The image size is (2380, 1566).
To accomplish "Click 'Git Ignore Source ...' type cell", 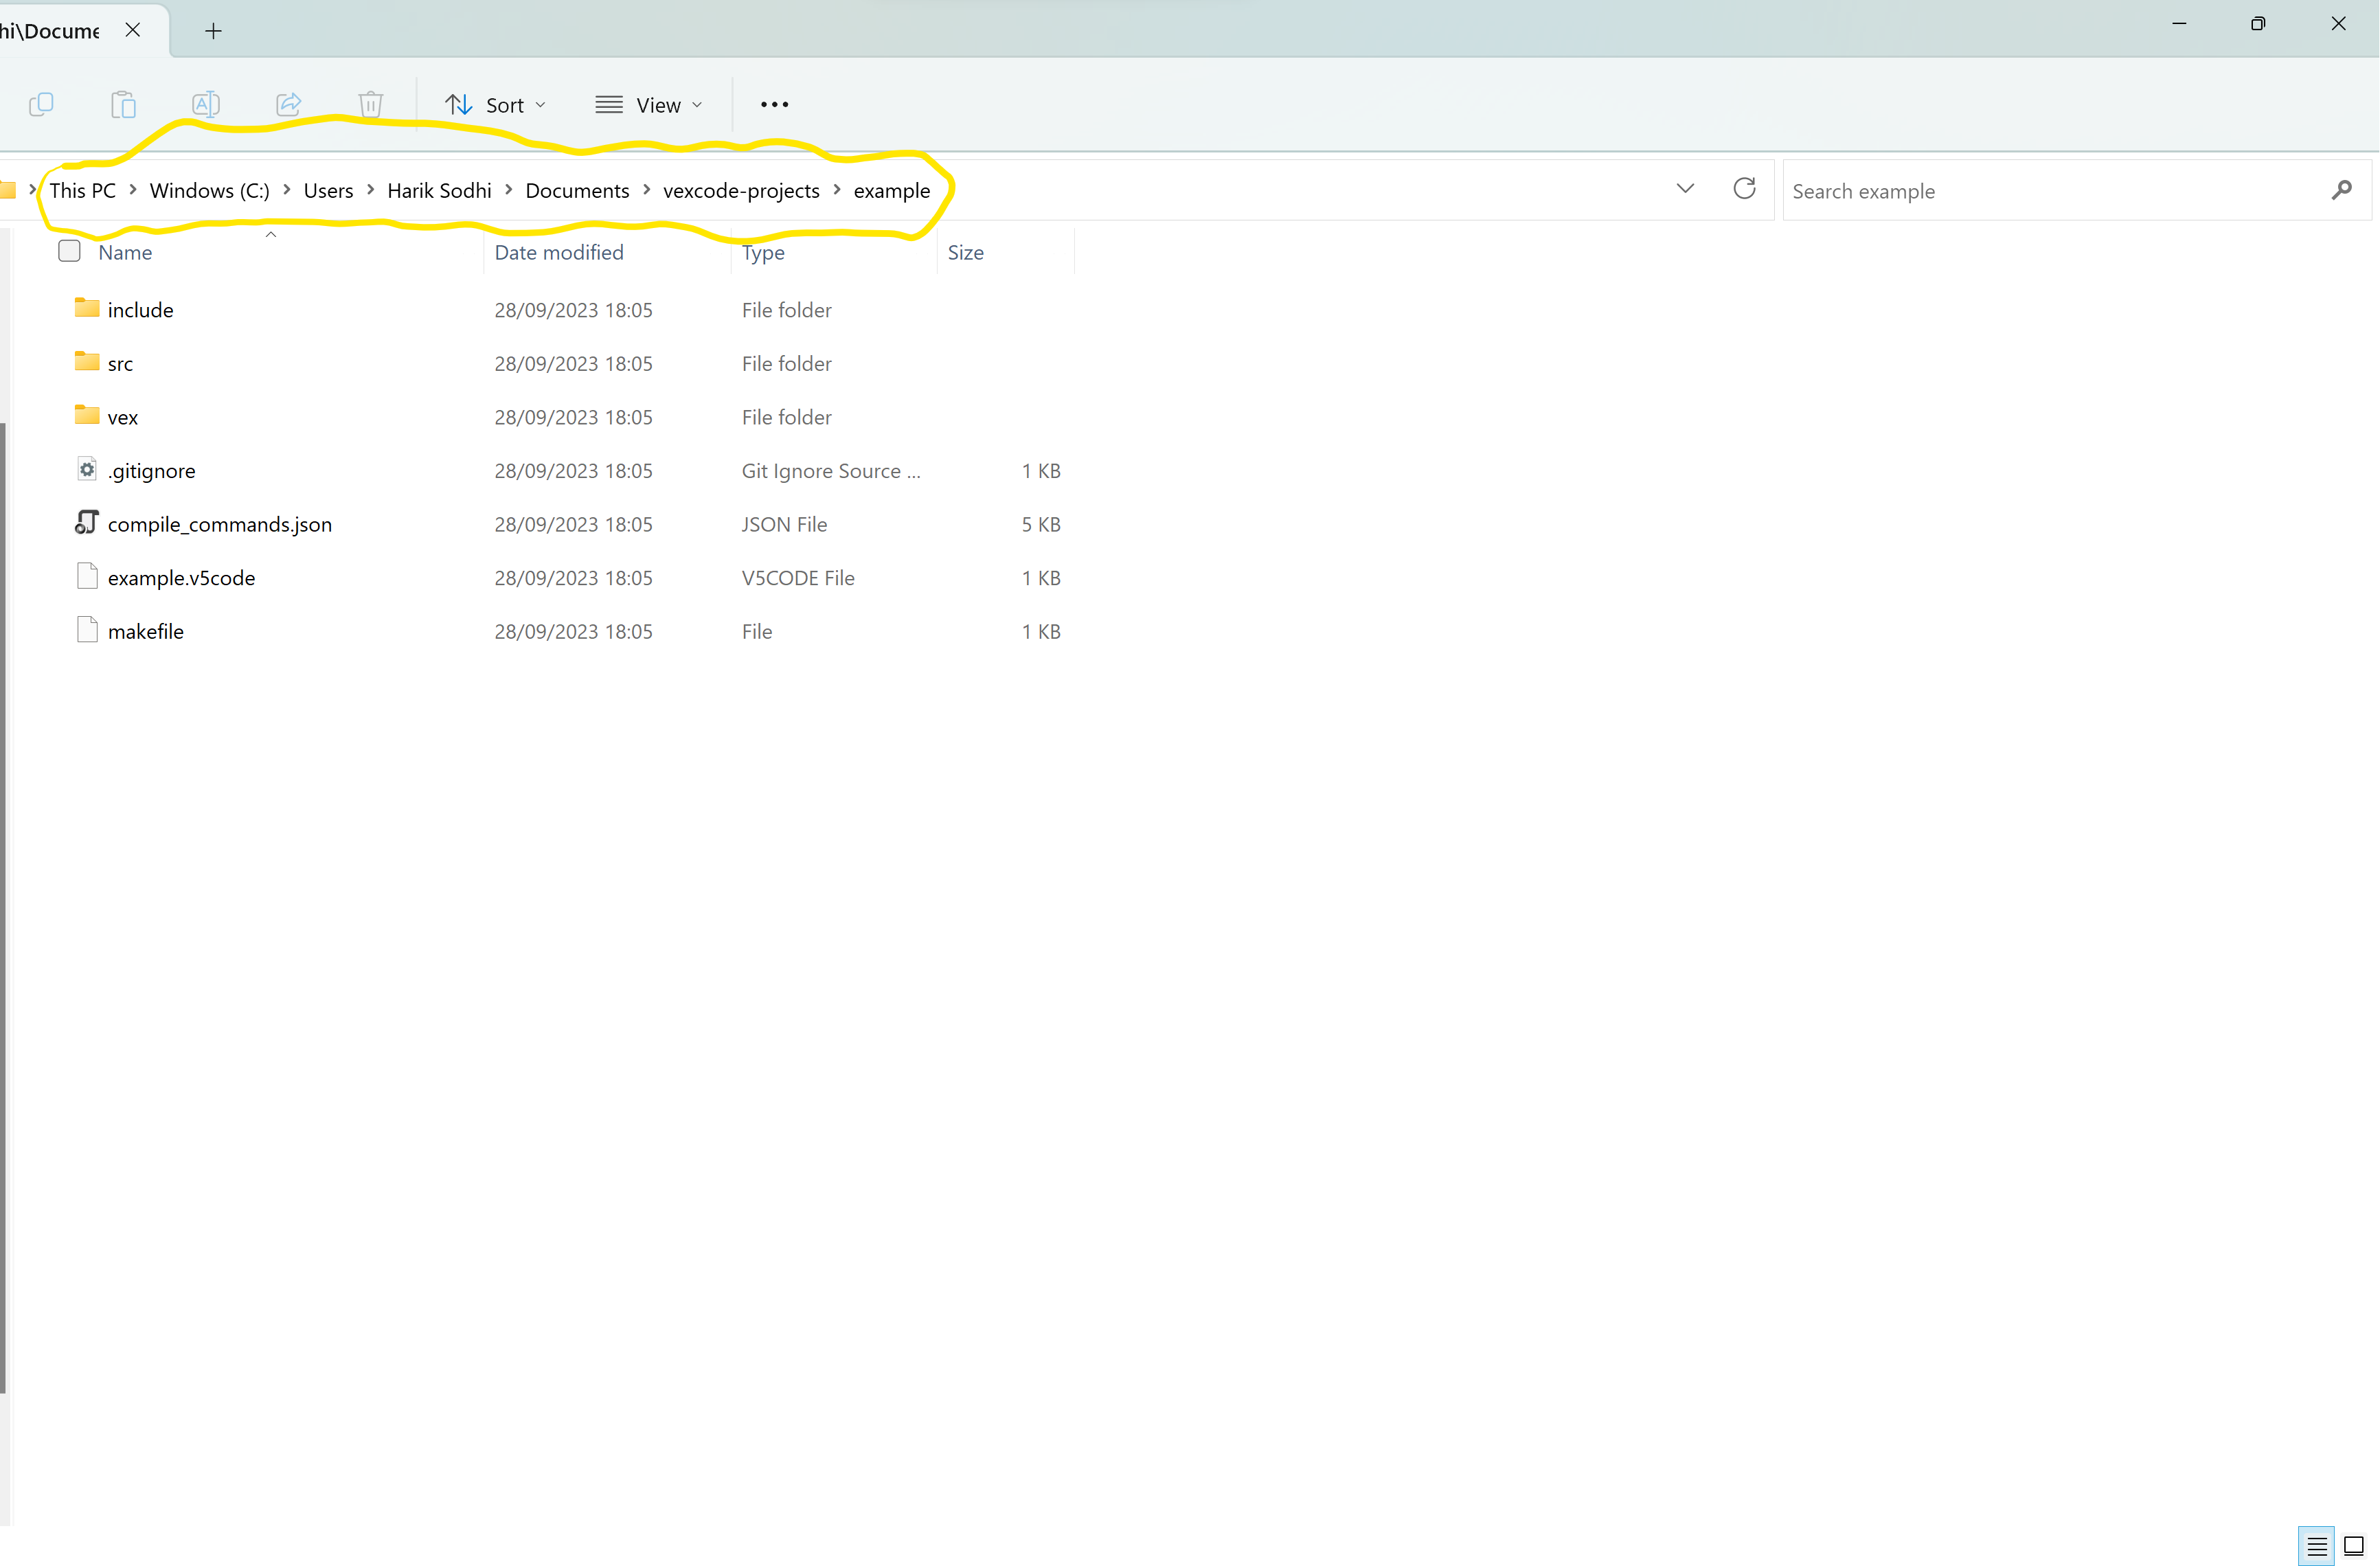I will pyautogui.click(x=831, y=471).
